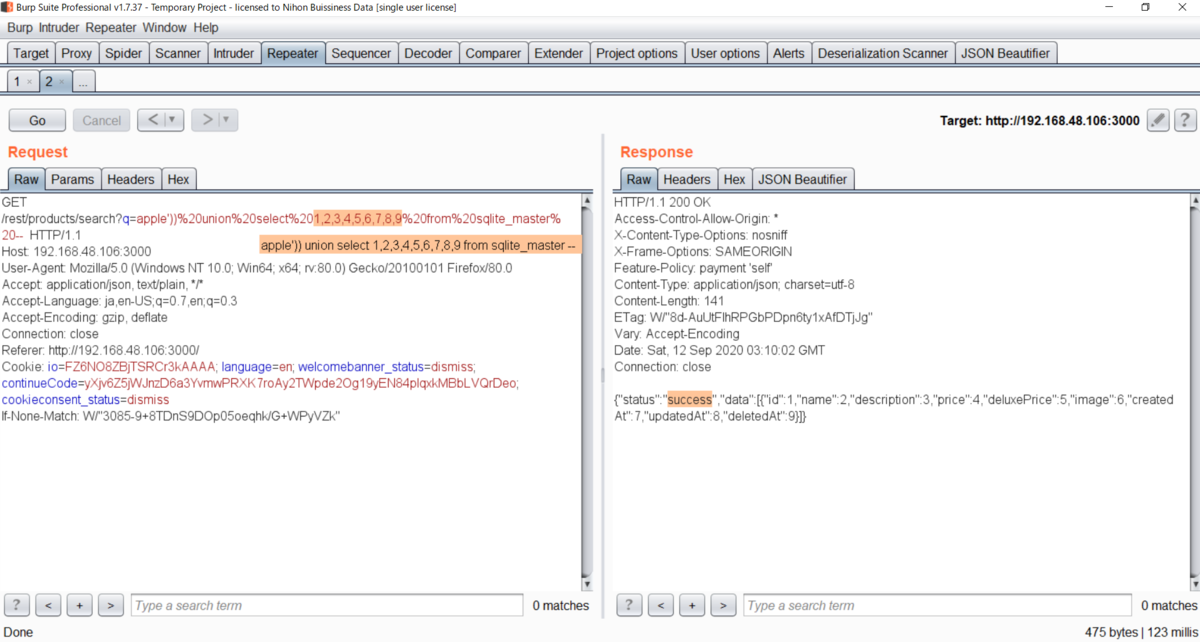Open the JSON Beautifier main tab
The width and height of the screenshot is (1200, 642).
point(1005,53)
